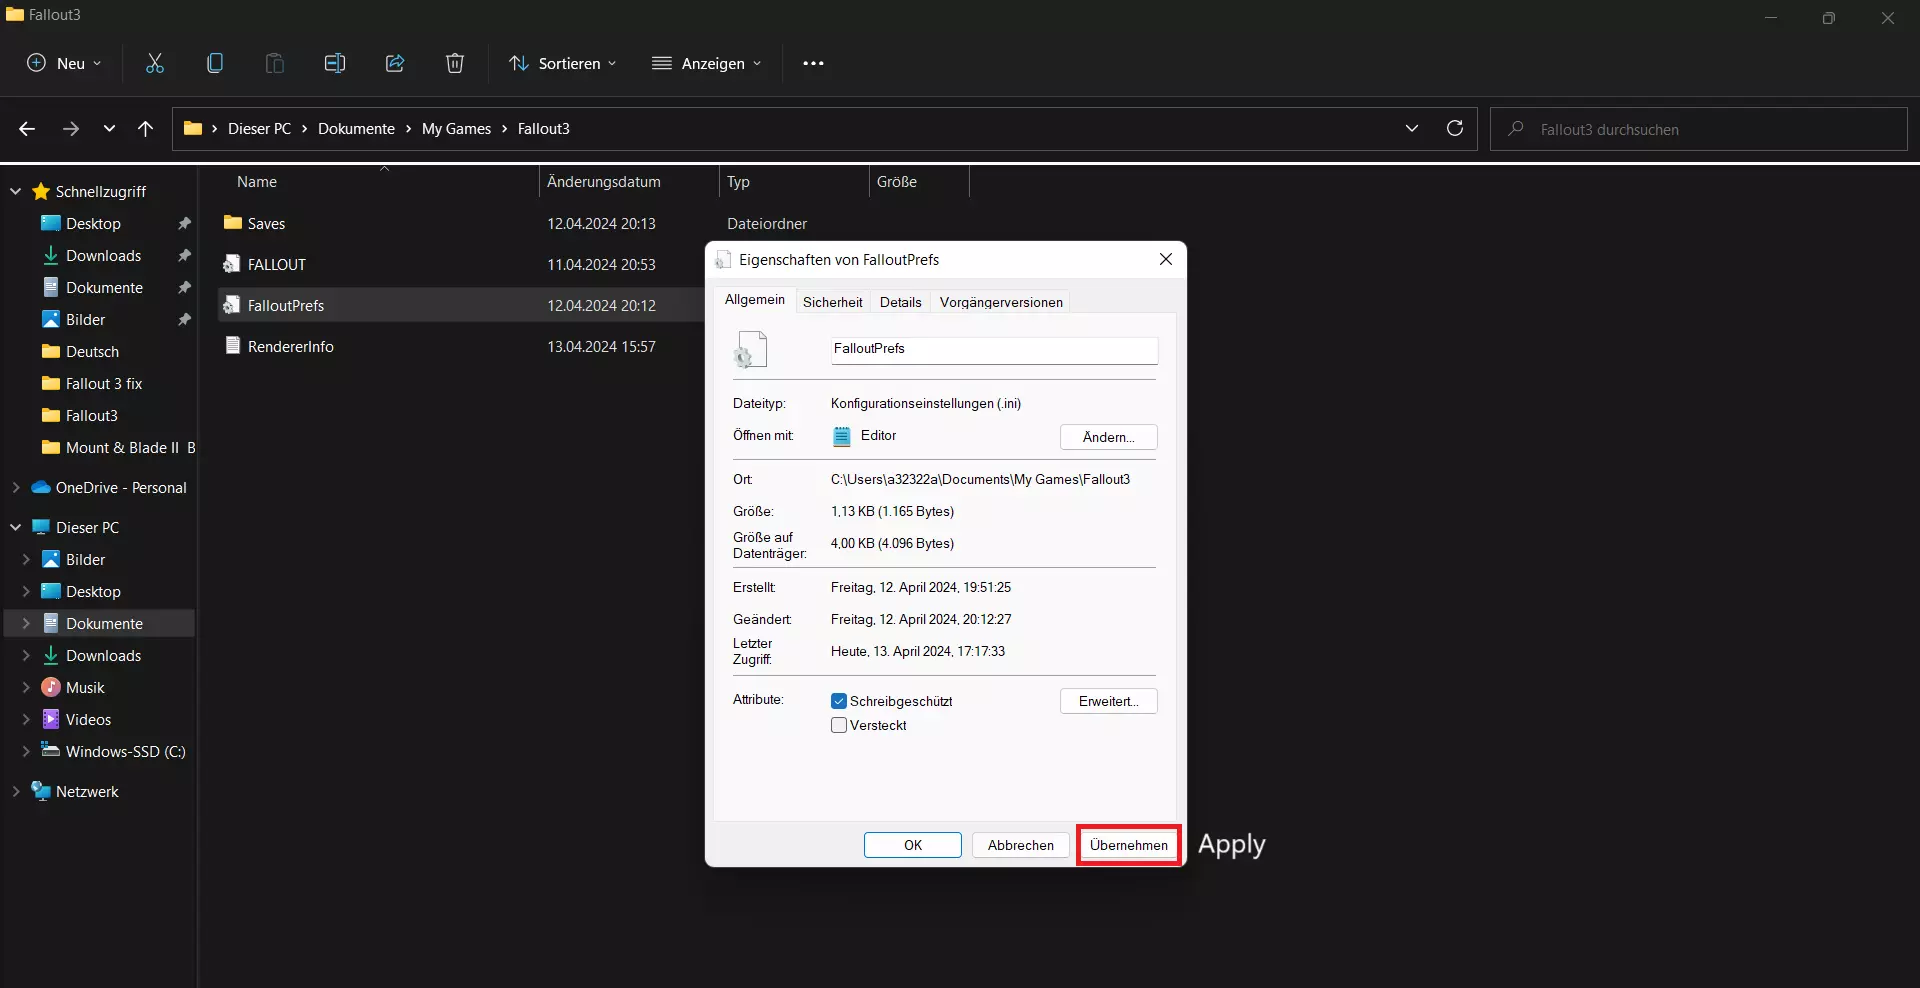Switch to the Vorgängerversionen tab

click(x=1001, y=302)
